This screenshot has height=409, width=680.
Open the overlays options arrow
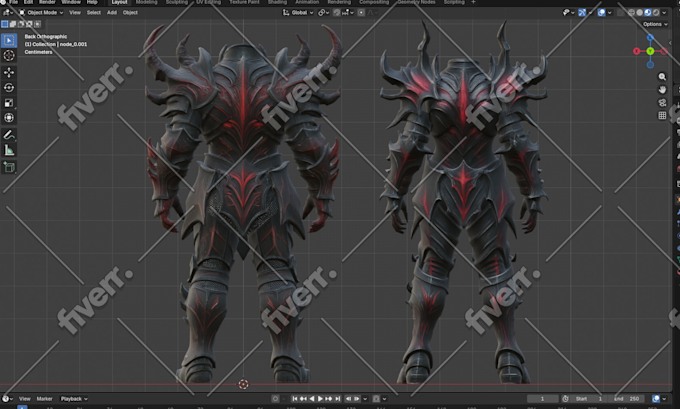click(609, 13)
